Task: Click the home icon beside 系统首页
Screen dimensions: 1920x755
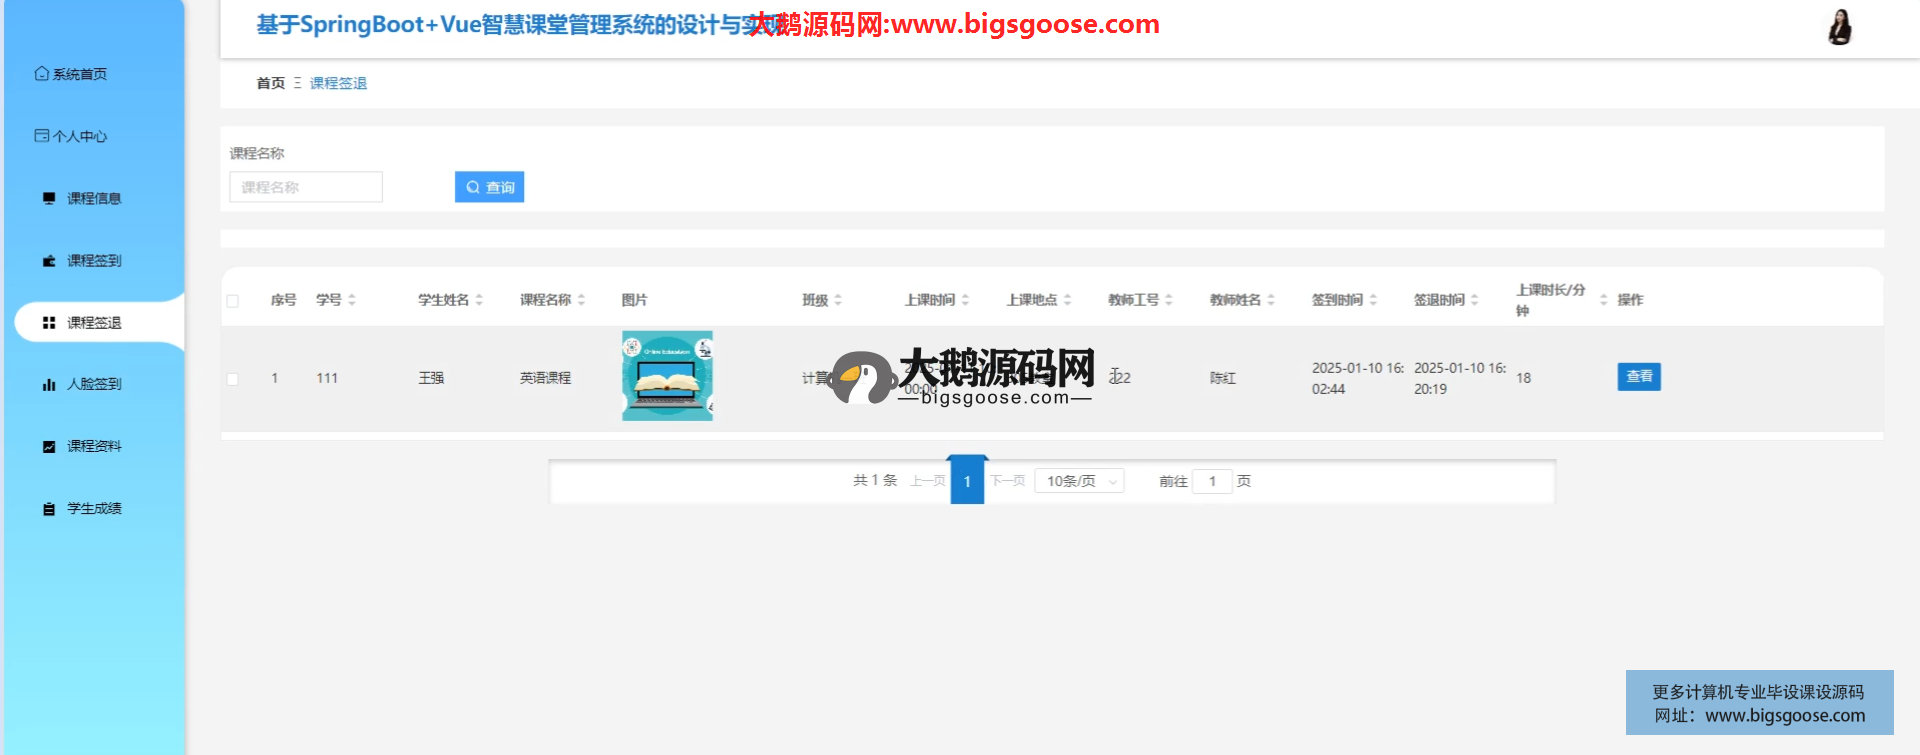Action: click(x=41, y=74)
